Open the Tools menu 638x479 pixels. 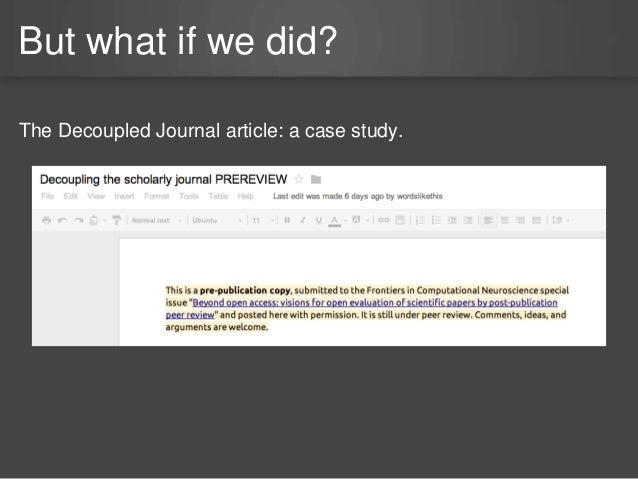pos(189,196)
